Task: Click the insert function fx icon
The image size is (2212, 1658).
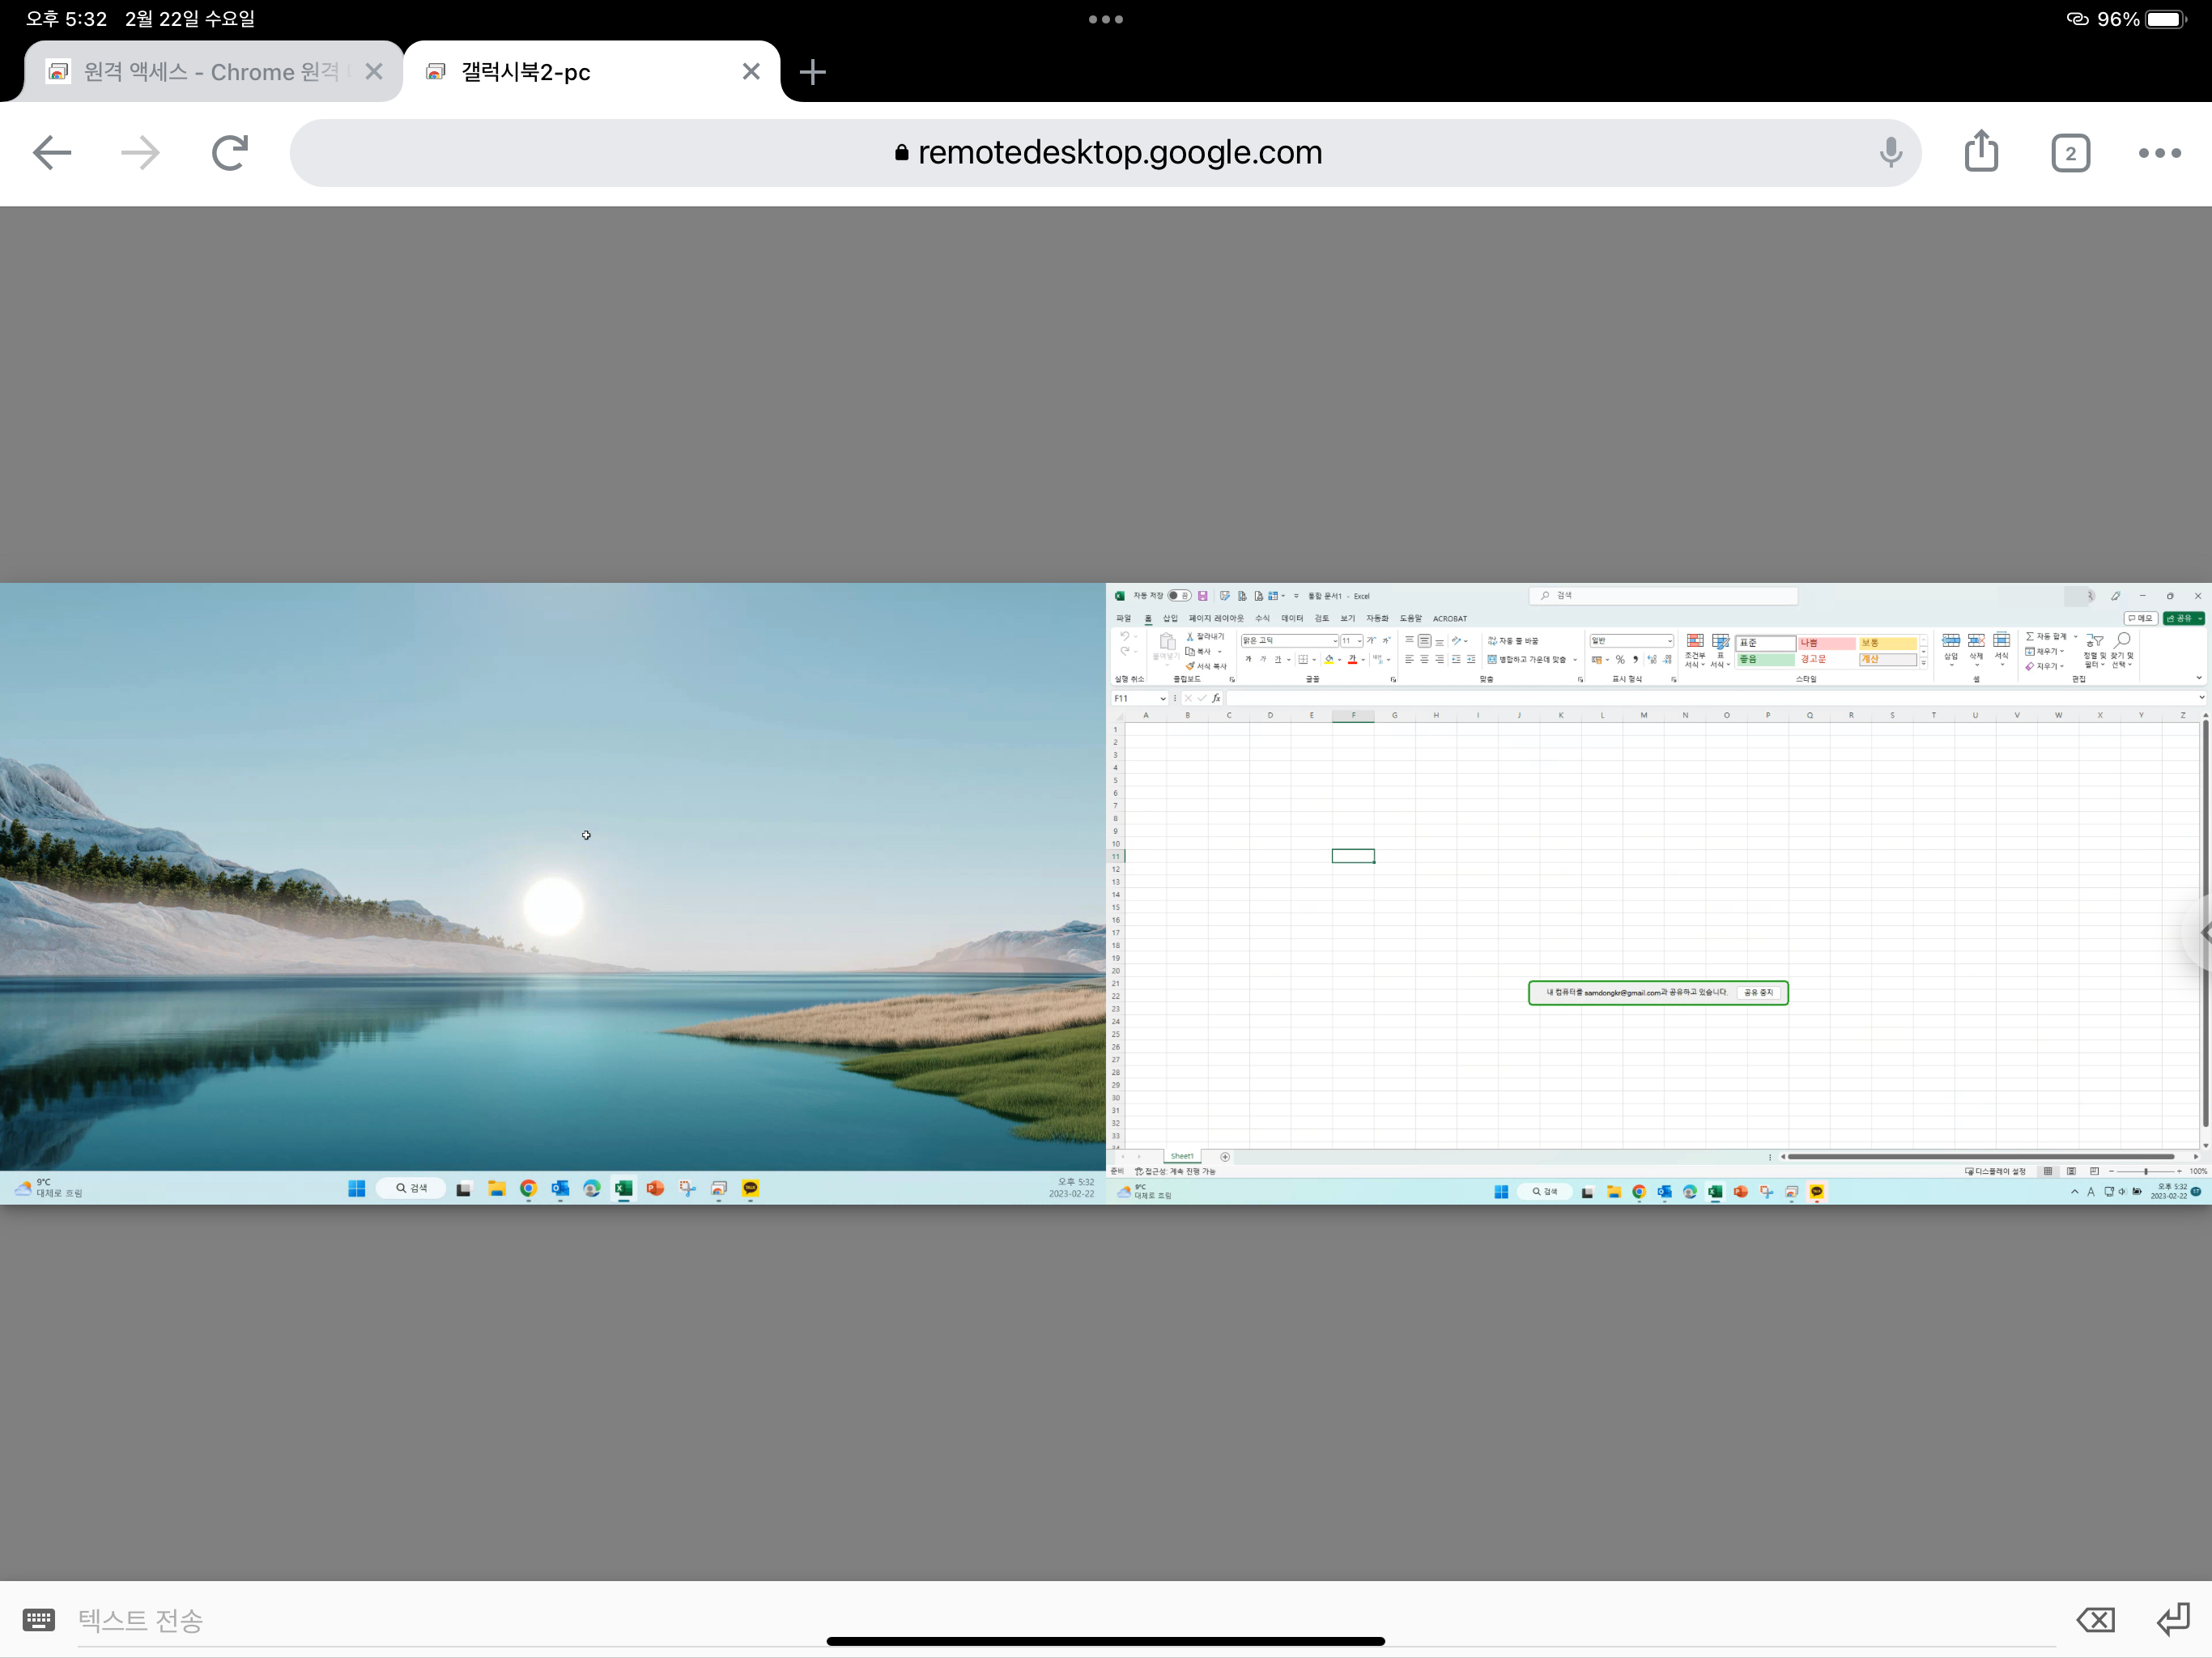Action: pos(1216,698)
